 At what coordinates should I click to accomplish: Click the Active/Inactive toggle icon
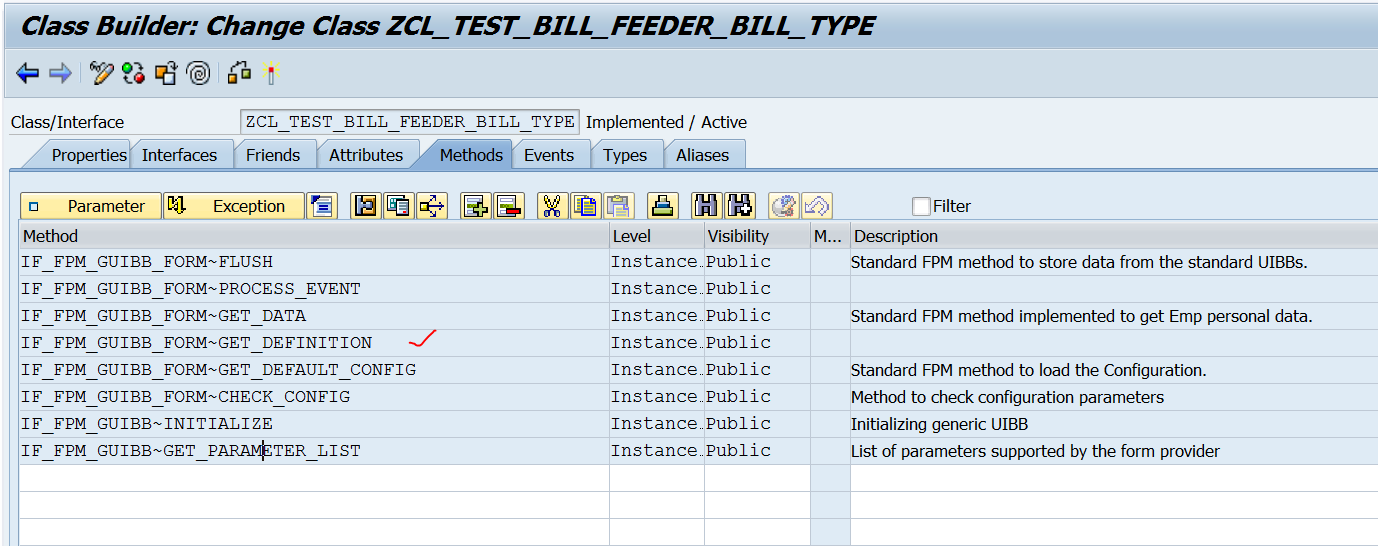coord(133,73)
